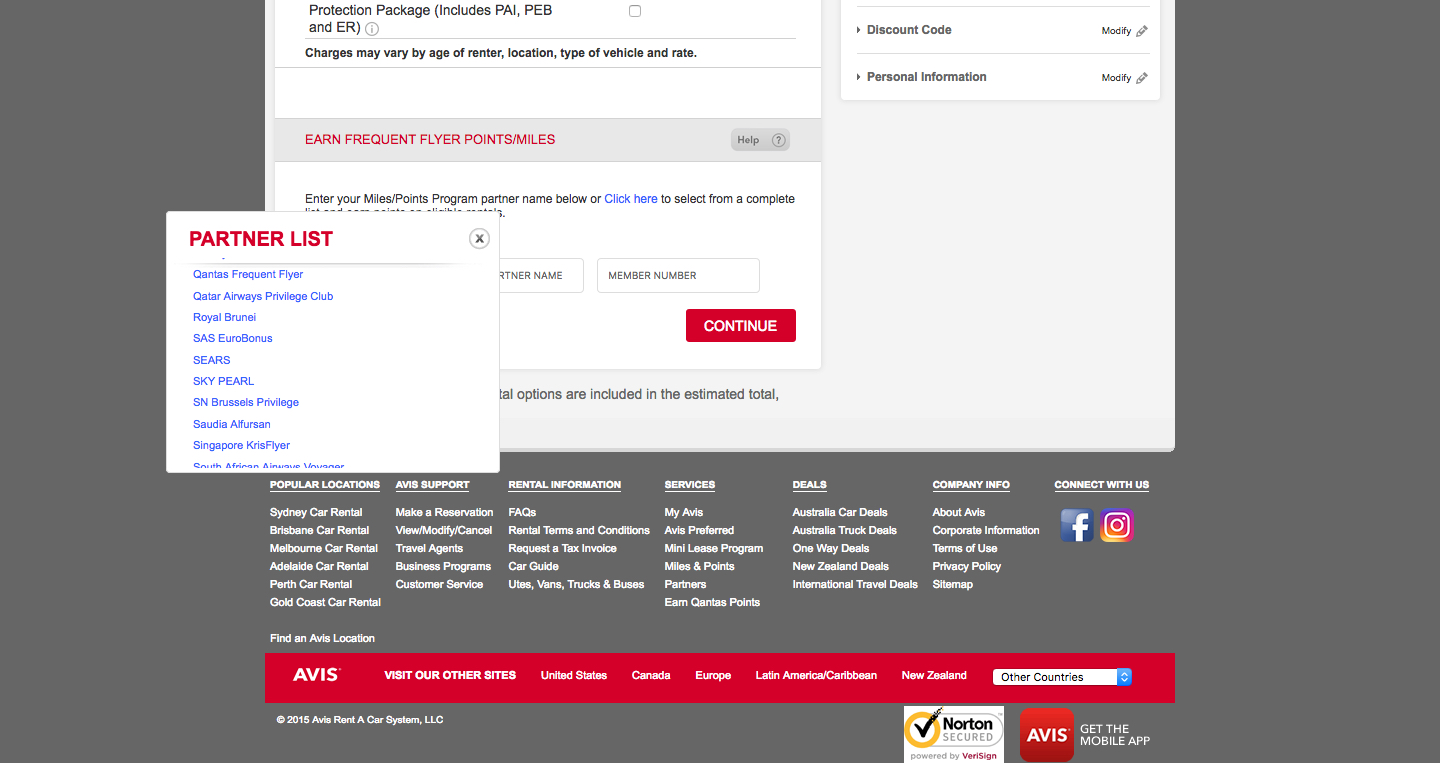Click the Avis mobile app logo

[x=1047, y=735]
